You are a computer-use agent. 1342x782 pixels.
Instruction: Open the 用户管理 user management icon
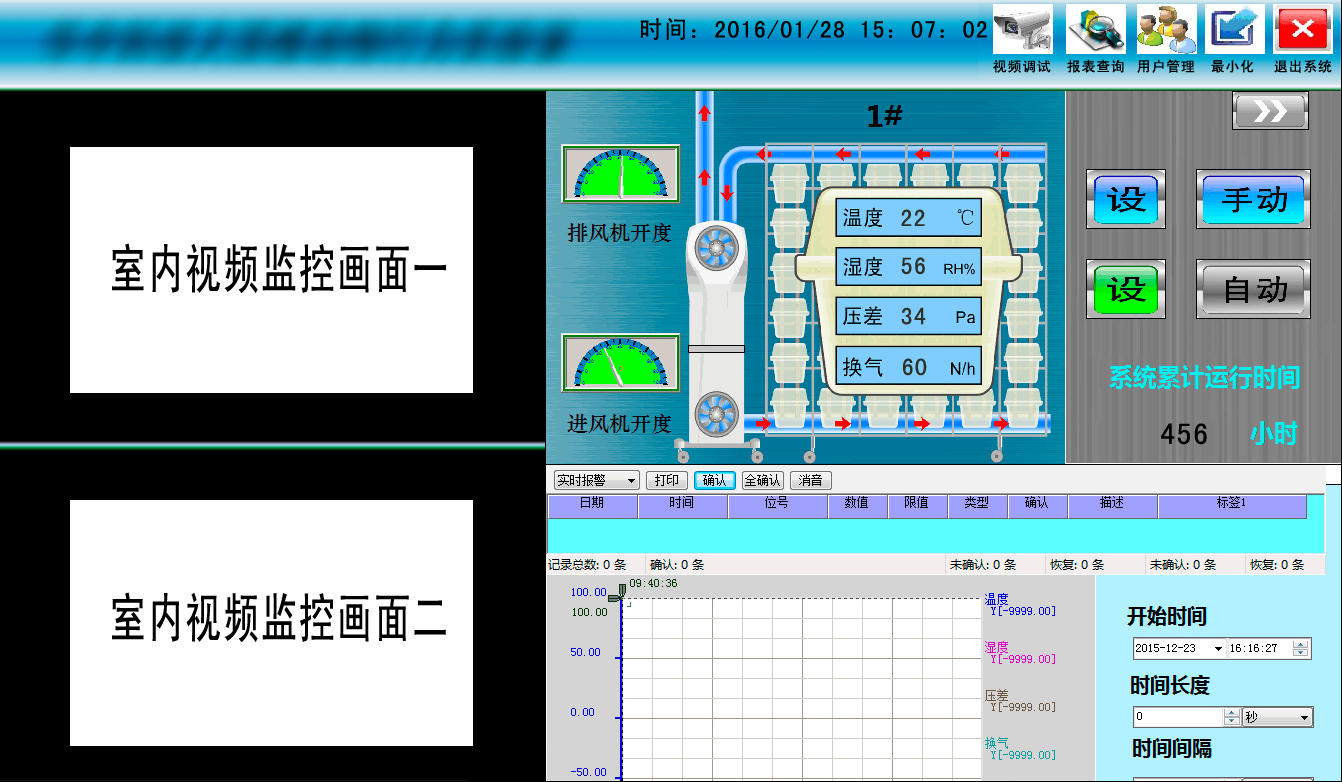(1166, 30)
